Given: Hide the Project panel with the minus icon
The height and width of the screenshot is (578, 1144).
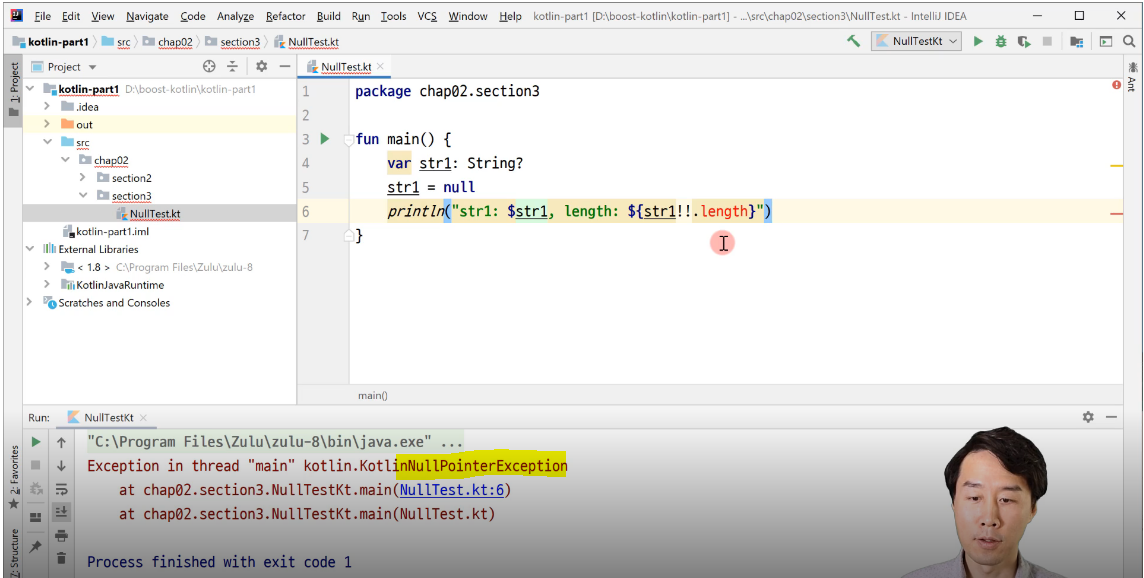Looking at the screenshot, I should pos(285,66).
